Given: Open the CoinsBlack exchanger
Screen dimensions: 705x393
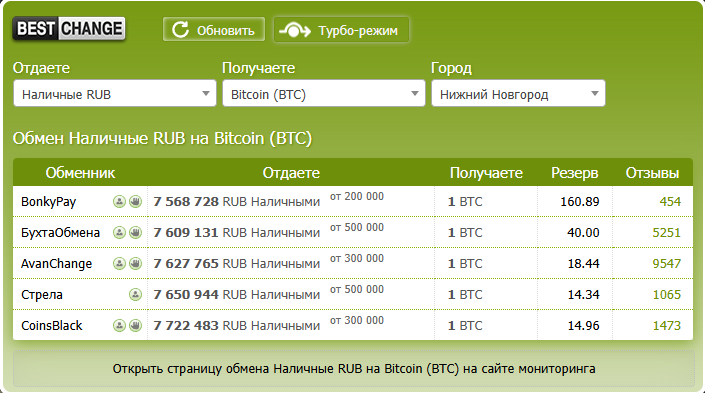Looking at the screenshot, I should pos(52,326).
